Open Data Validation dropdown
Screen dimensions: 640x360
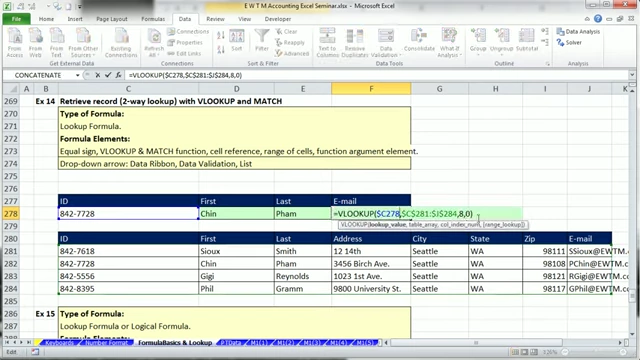click(x=386, y=55)
